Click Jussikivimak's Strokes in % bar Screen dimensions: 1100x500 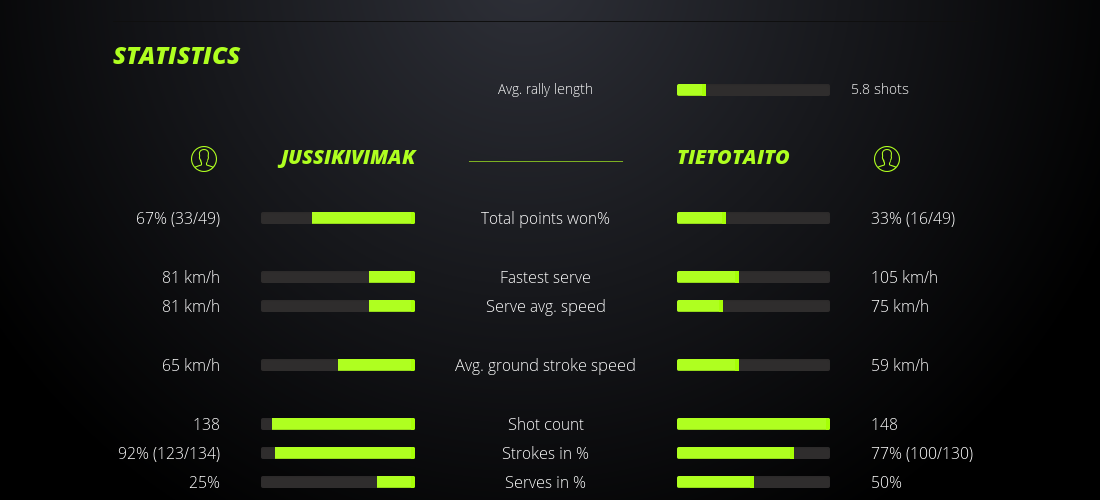[x=338, y=453]
